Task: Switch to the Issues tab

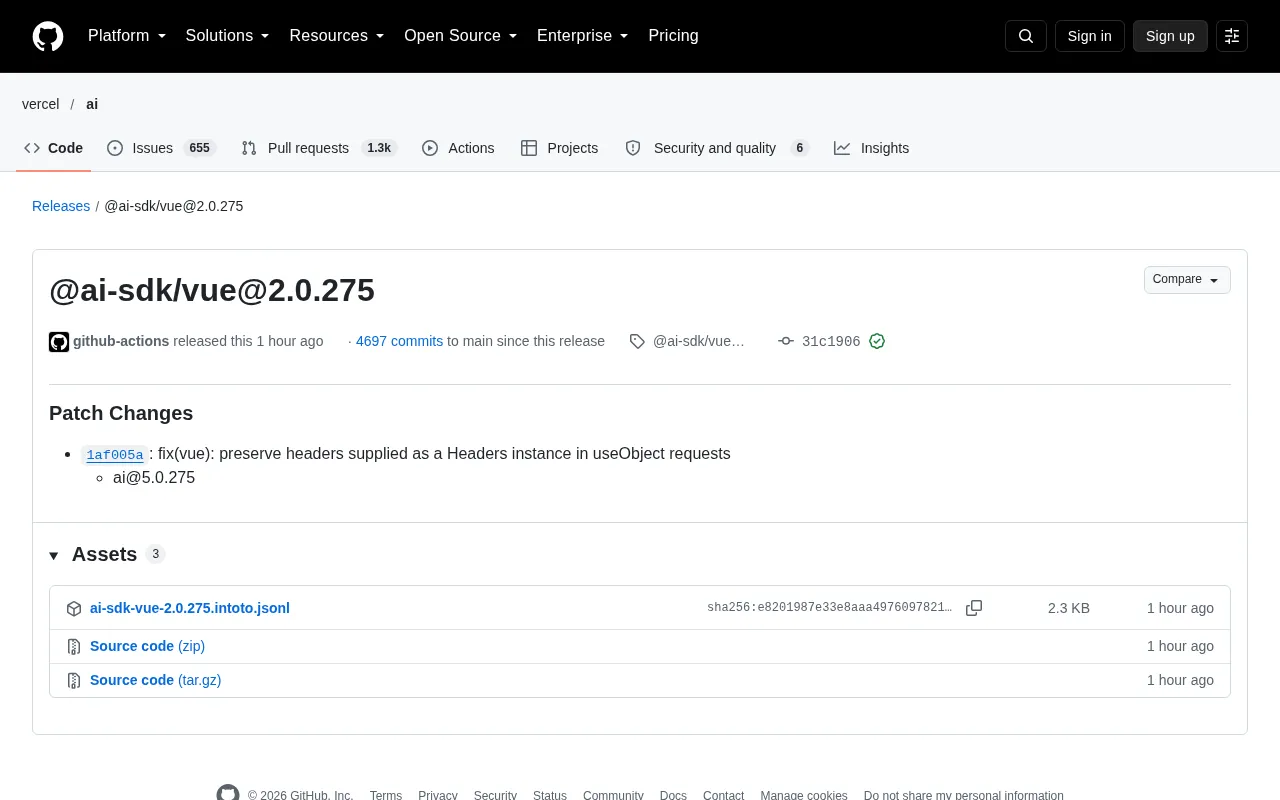Action: tap(162, 148)
